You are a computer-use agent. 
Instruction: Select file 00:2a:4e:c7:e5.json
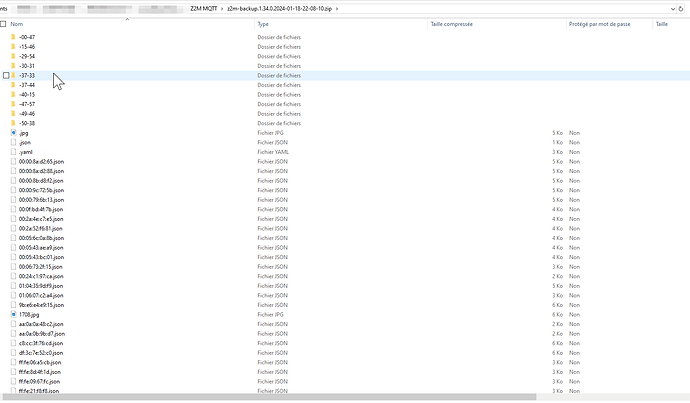tap(41, 219)
